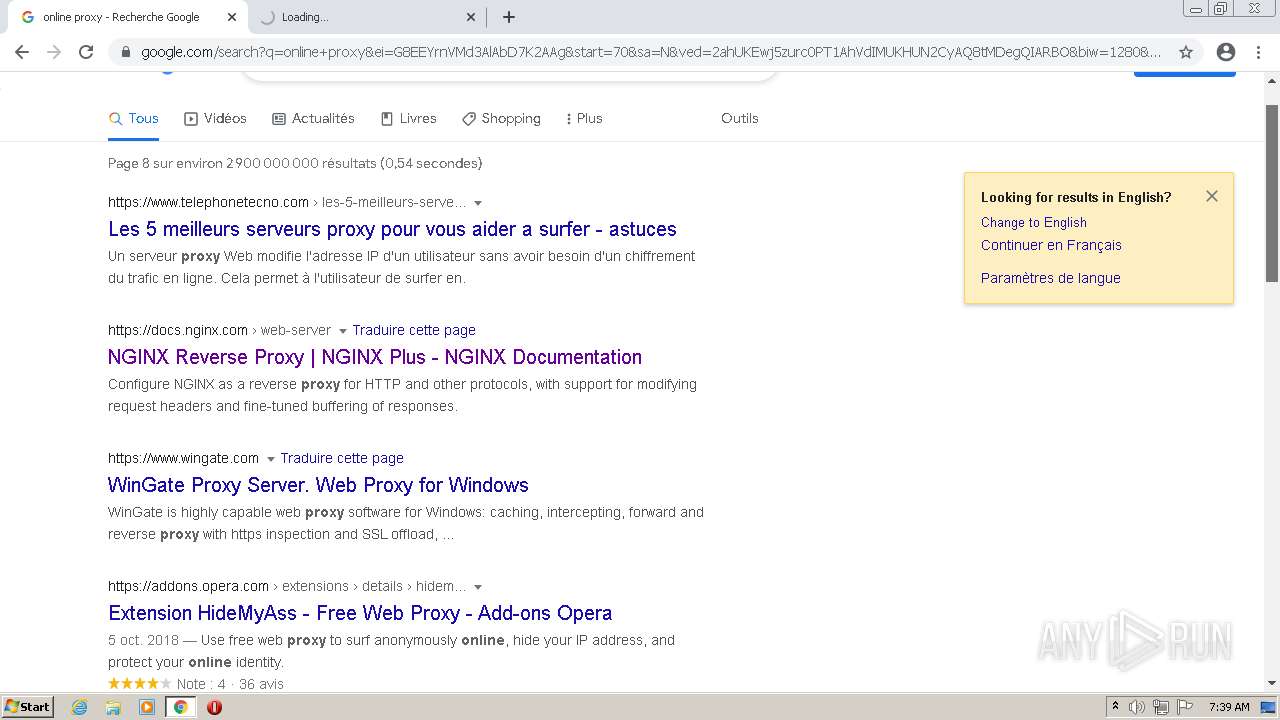Image resolution: width=1280 pixels, height=720 pixels.
Task: Expand the docs.nginx.com result options arrow
Action: tap(342, 331)
